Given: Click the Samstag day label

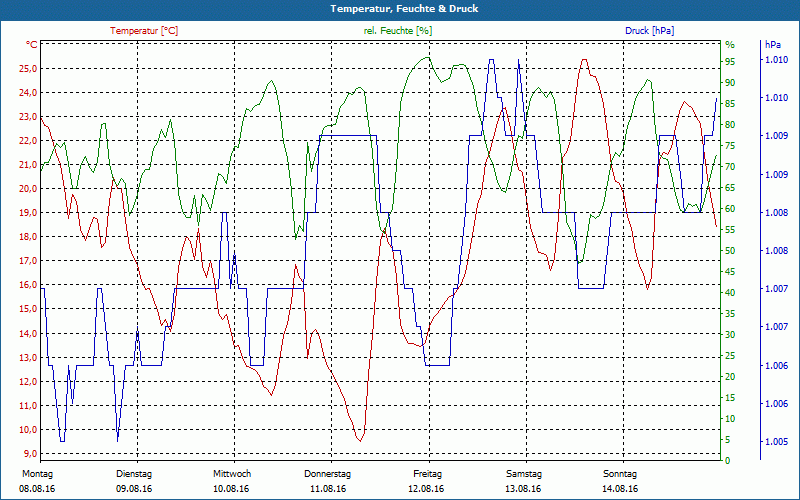Looking at the screenshot, I should [524, 474].
